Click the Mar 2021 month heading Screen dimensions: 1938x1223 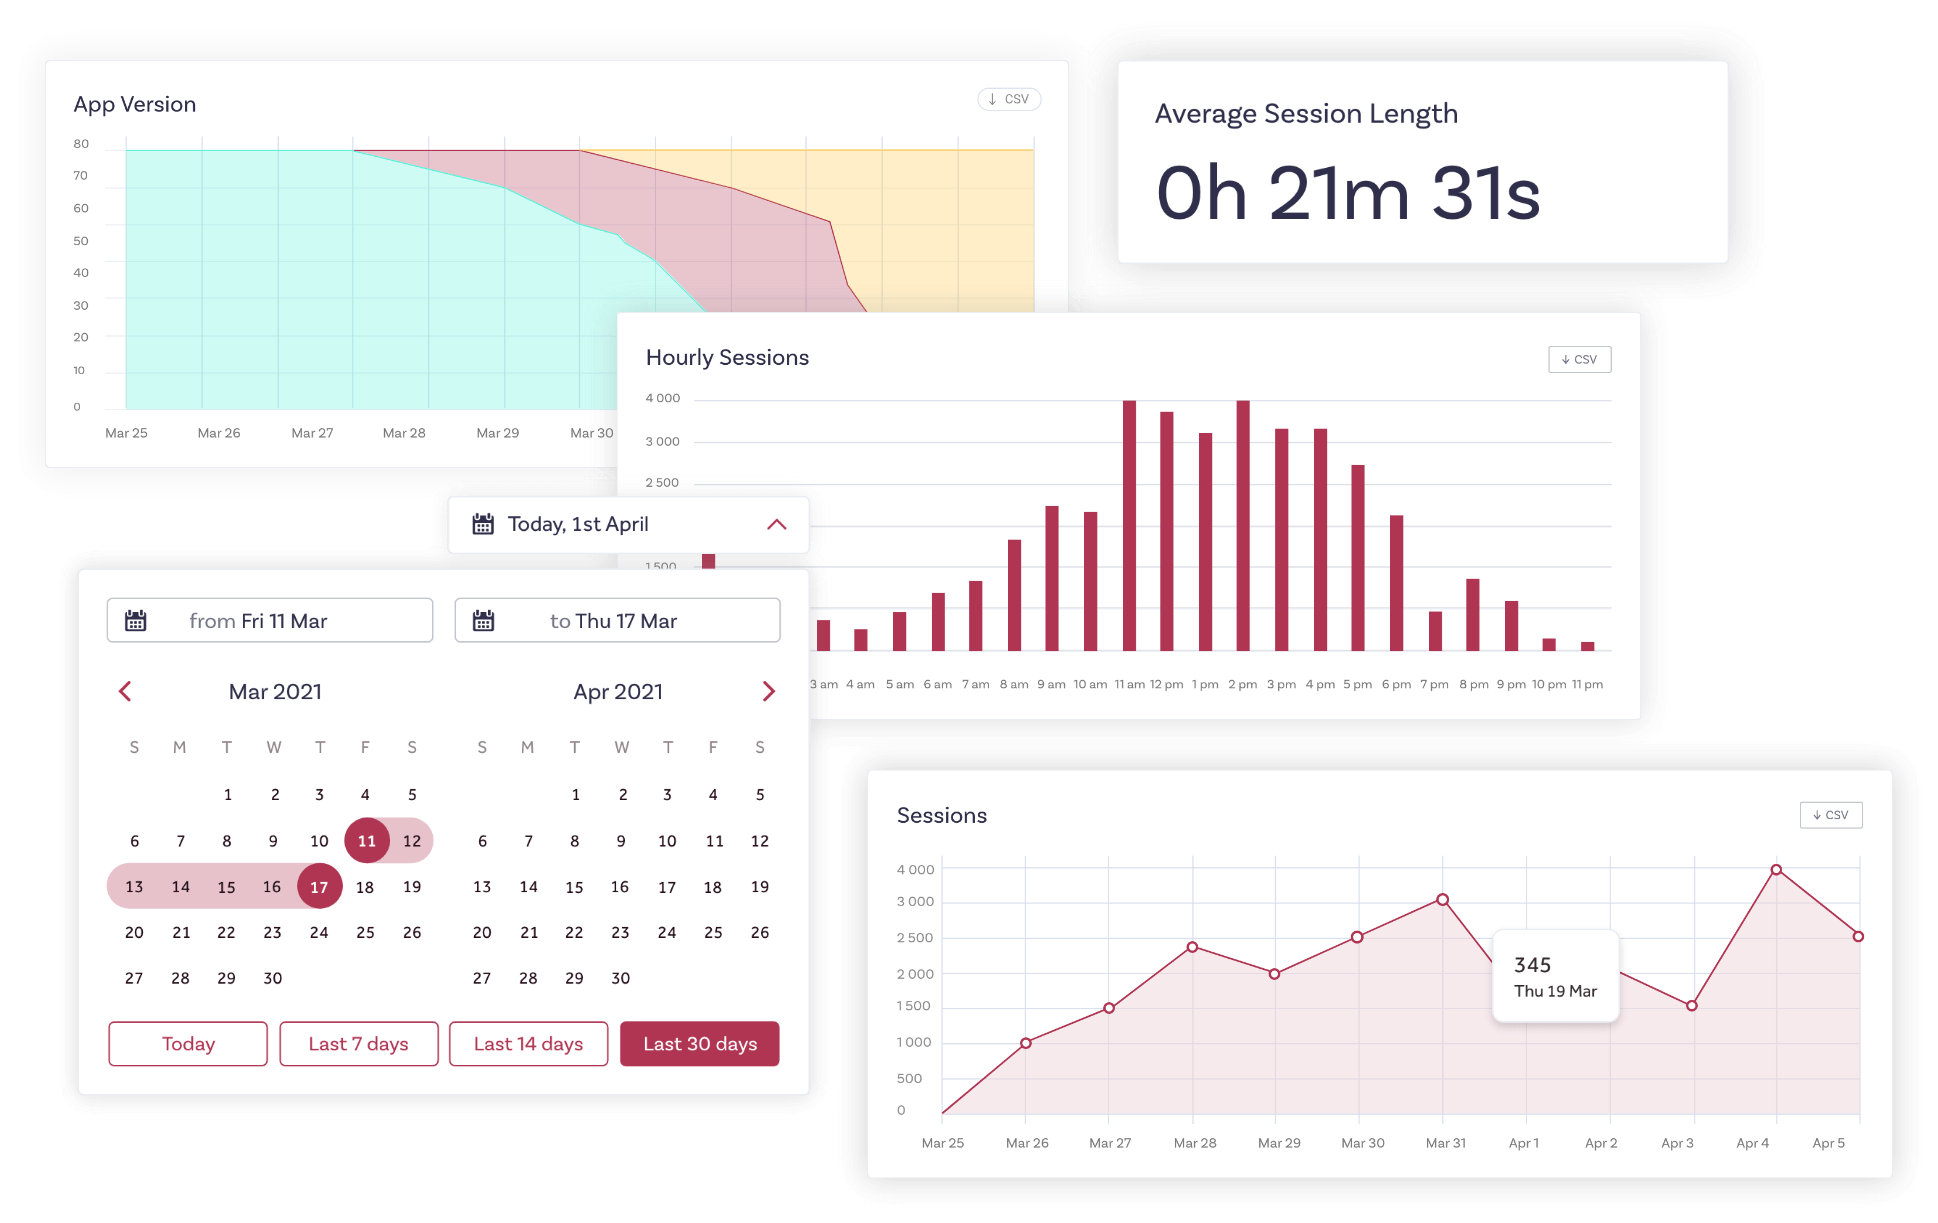pos(275,692)
